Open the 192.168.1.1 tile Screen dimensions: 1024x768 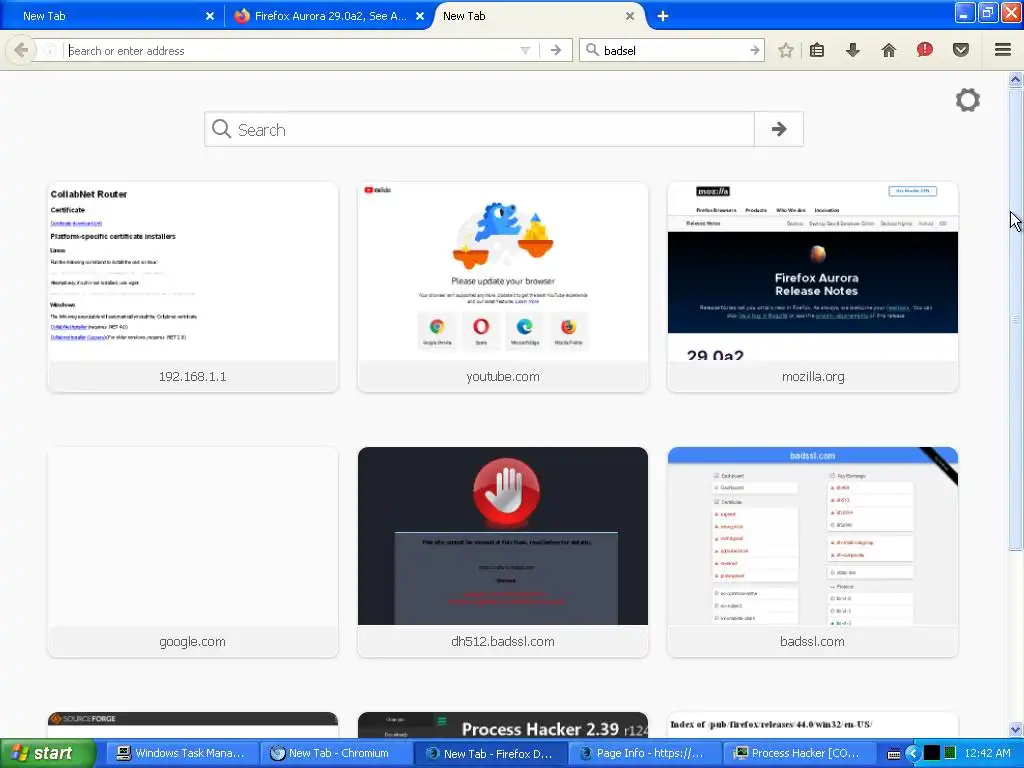pyautogui.click(x=193, y=287)
